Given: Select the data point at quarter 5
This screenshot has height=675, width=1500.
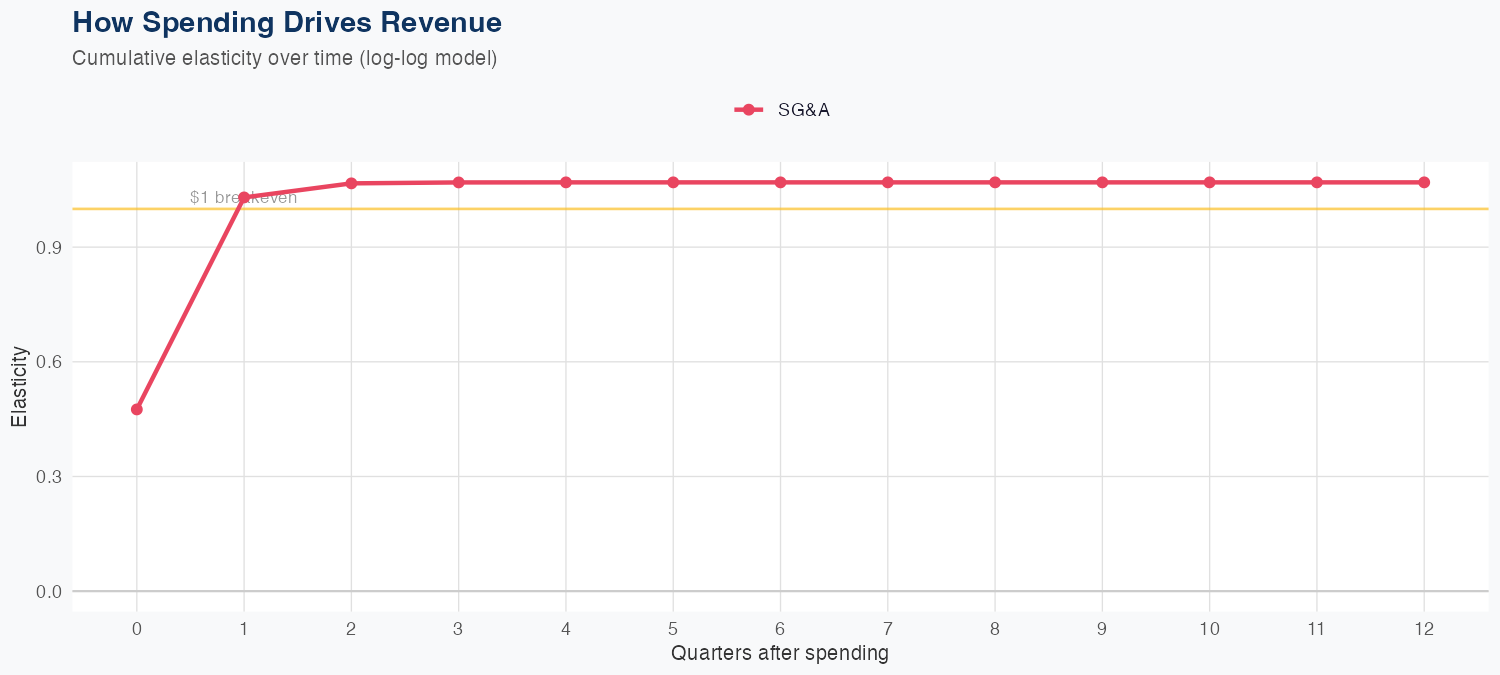Looking at the screenshot, I should (673, 182).
